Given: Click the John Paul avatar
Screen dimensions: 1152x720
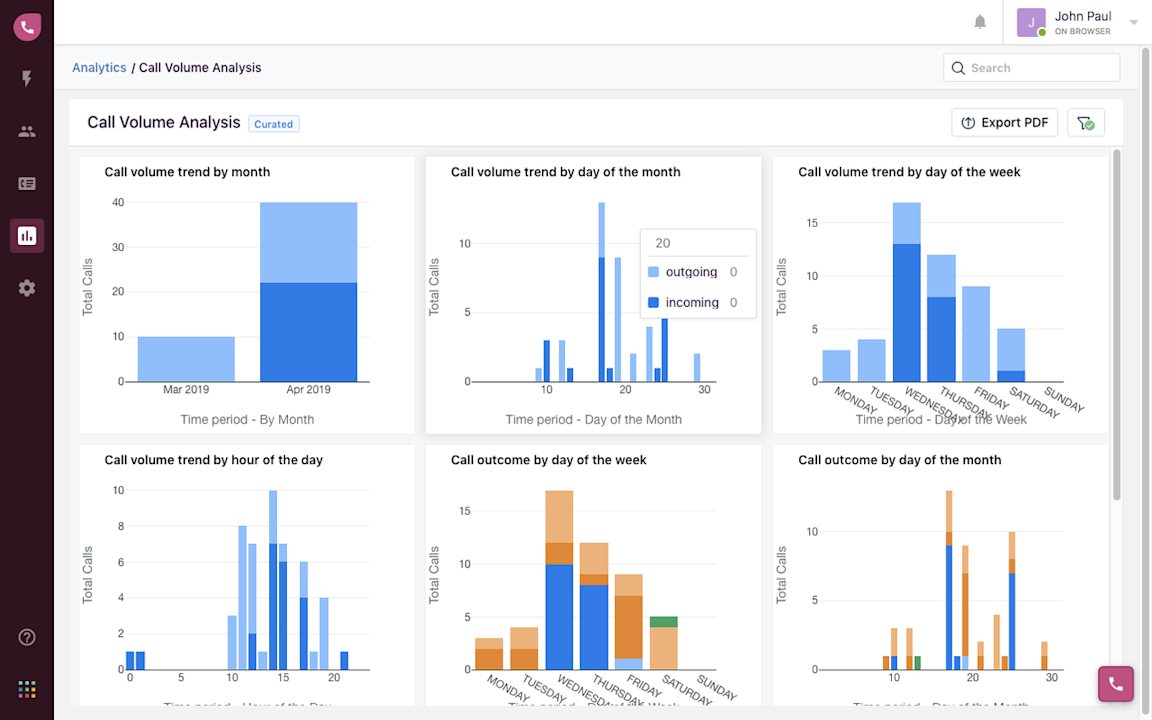Looking at the screenshot, I should click(x=1031, y=23).
